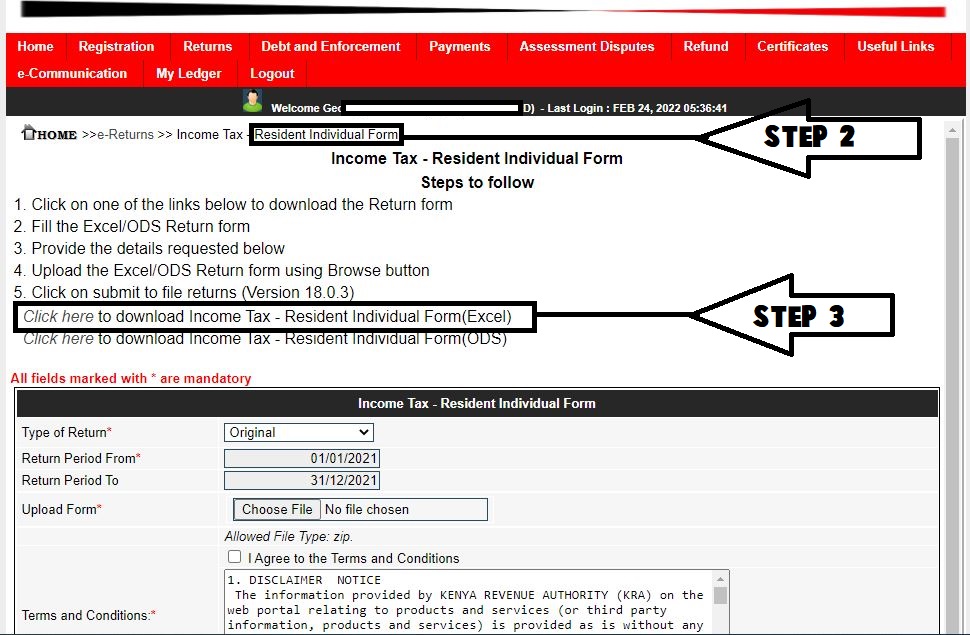The width and height of the screenshot is (970, 635).
Task: Open the Payments menu
Action: (460, 46)
